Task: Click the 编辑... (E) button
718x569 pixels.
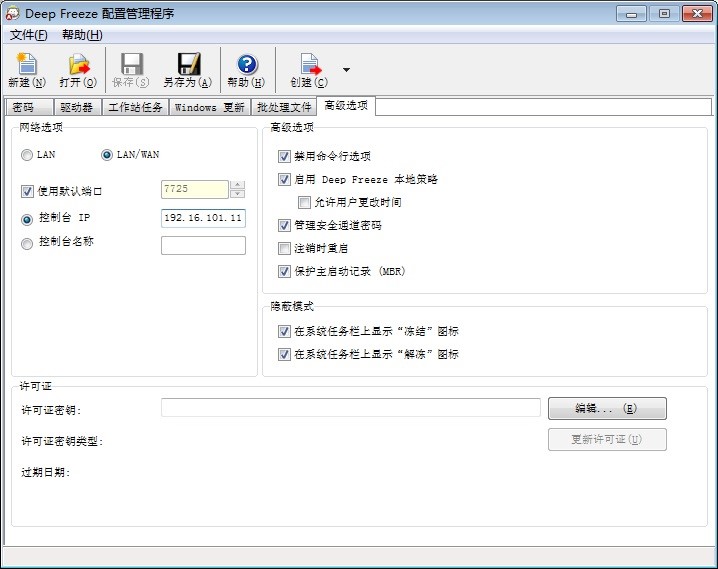Action: point(607,408)
